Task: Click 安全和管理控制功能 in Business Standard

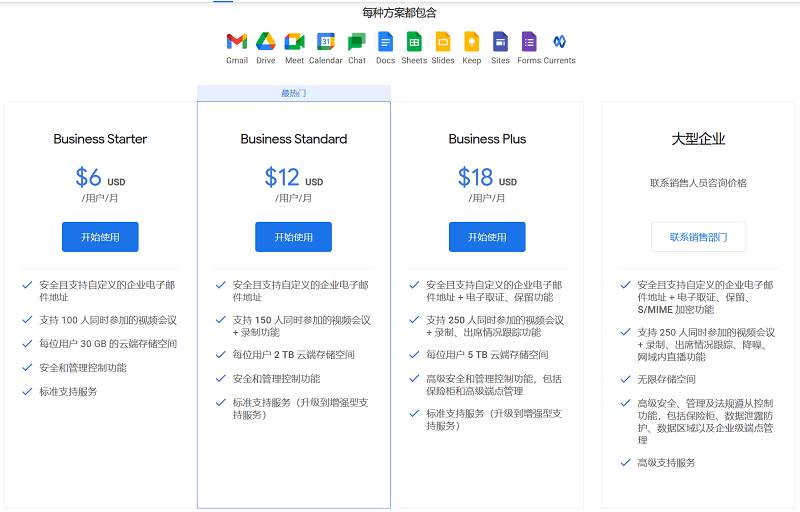Action: pos(277,378)
